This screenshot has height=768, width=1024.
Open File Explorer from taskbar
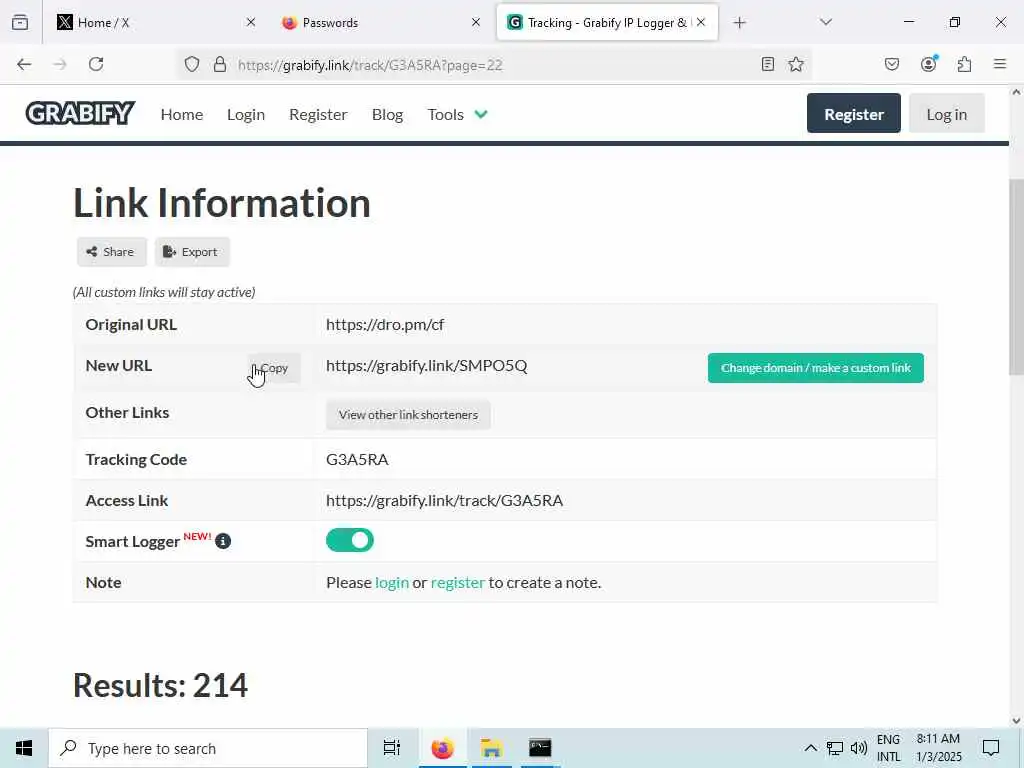(x=491, y=748)
